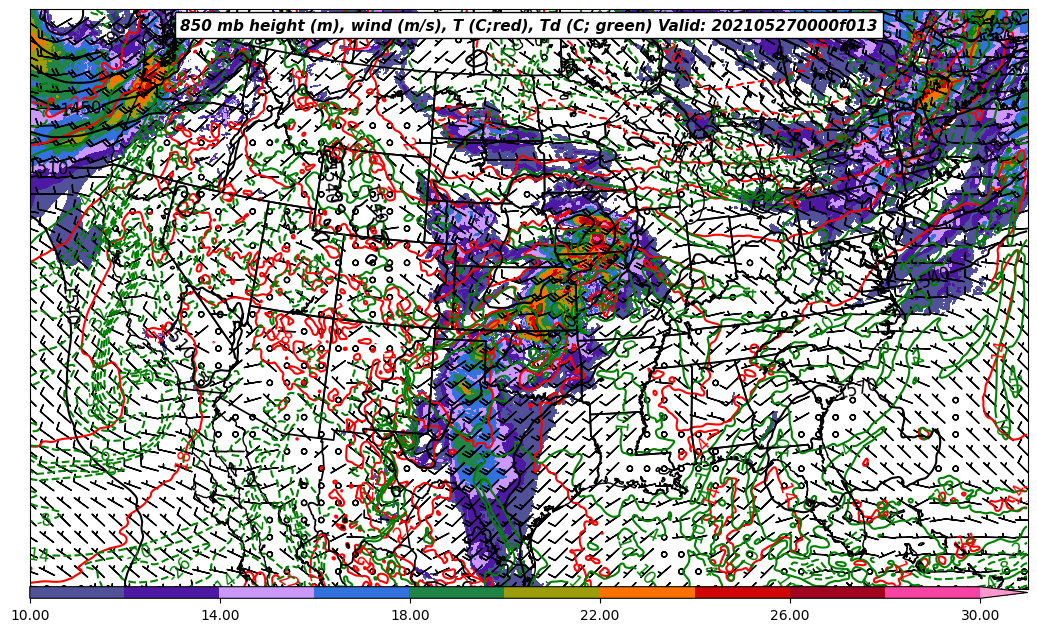The width and height of the screenshot is (1037, 632).
Task: Click the 1450 height contour label
Action: click(80, 108)
